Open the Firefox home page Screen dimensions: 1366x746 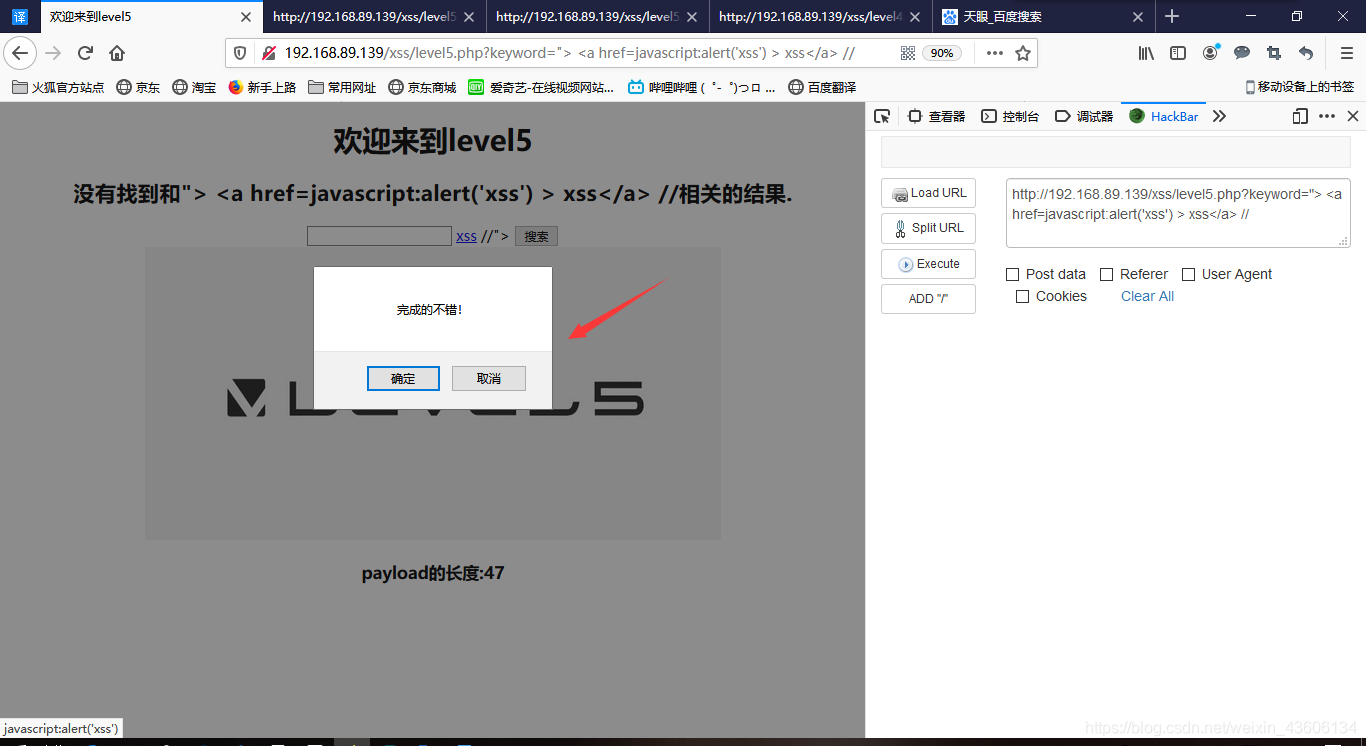point(117,53)
